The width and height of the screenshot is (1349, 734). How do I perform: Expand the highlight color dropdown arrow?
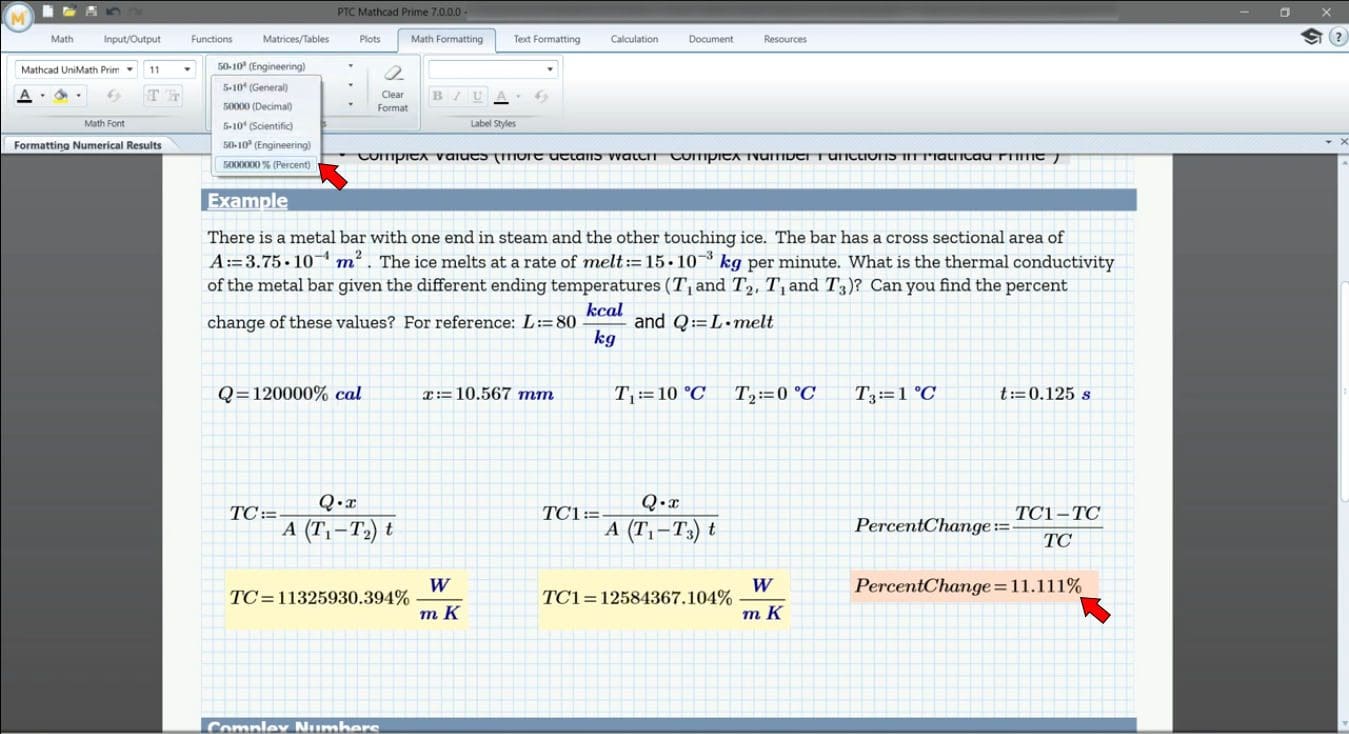click(x=78, y=96)
